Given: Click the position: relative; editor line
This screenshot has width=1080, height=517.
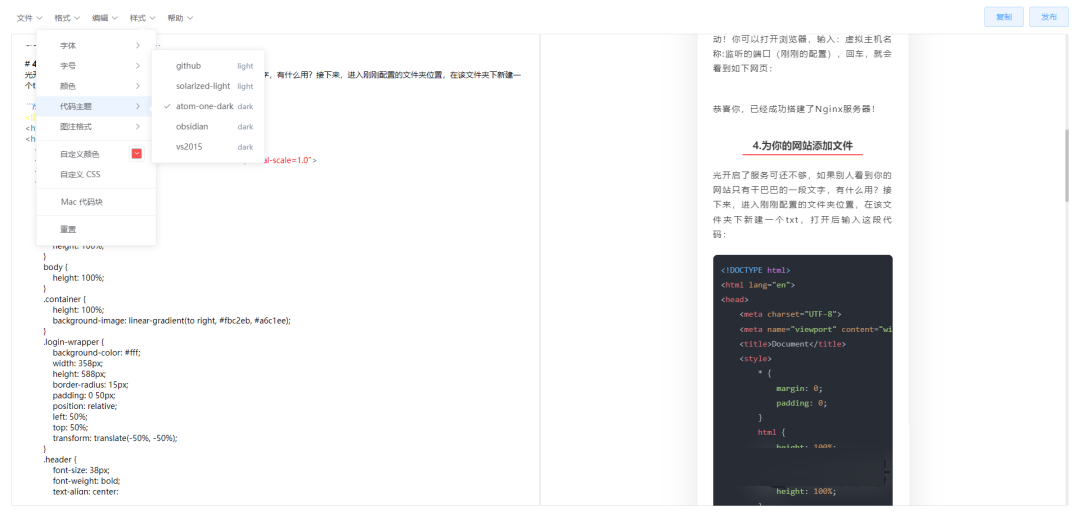Looking at the screenshot, I should coord(85,406).
